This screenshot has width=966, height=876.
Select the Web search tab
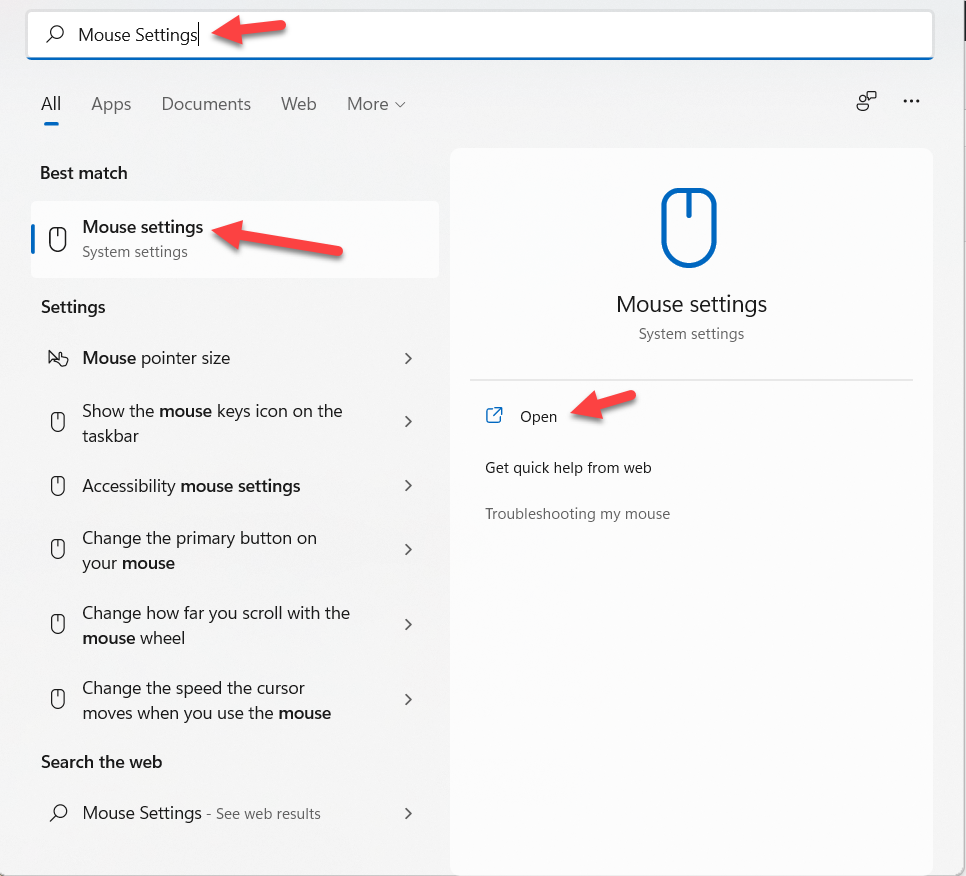pyautogui.click(x=298, y=104)
